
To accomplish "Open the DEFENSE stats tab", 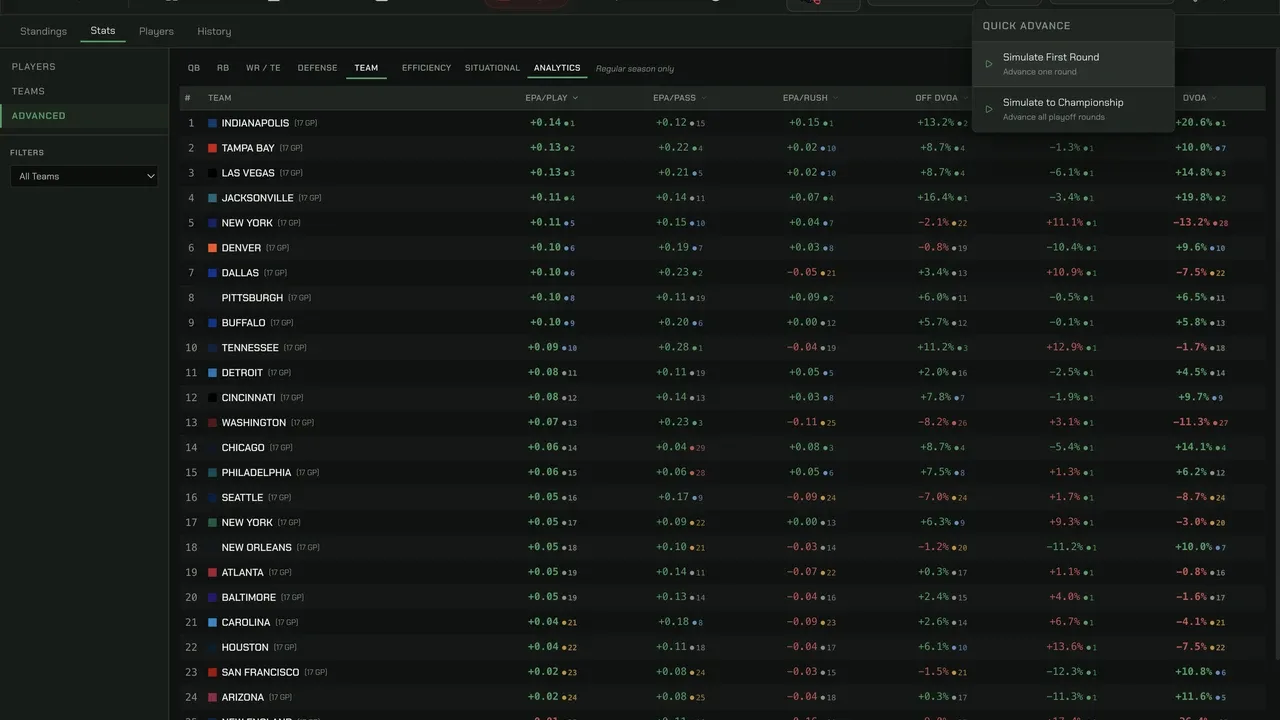I will [x=317, y=68].
